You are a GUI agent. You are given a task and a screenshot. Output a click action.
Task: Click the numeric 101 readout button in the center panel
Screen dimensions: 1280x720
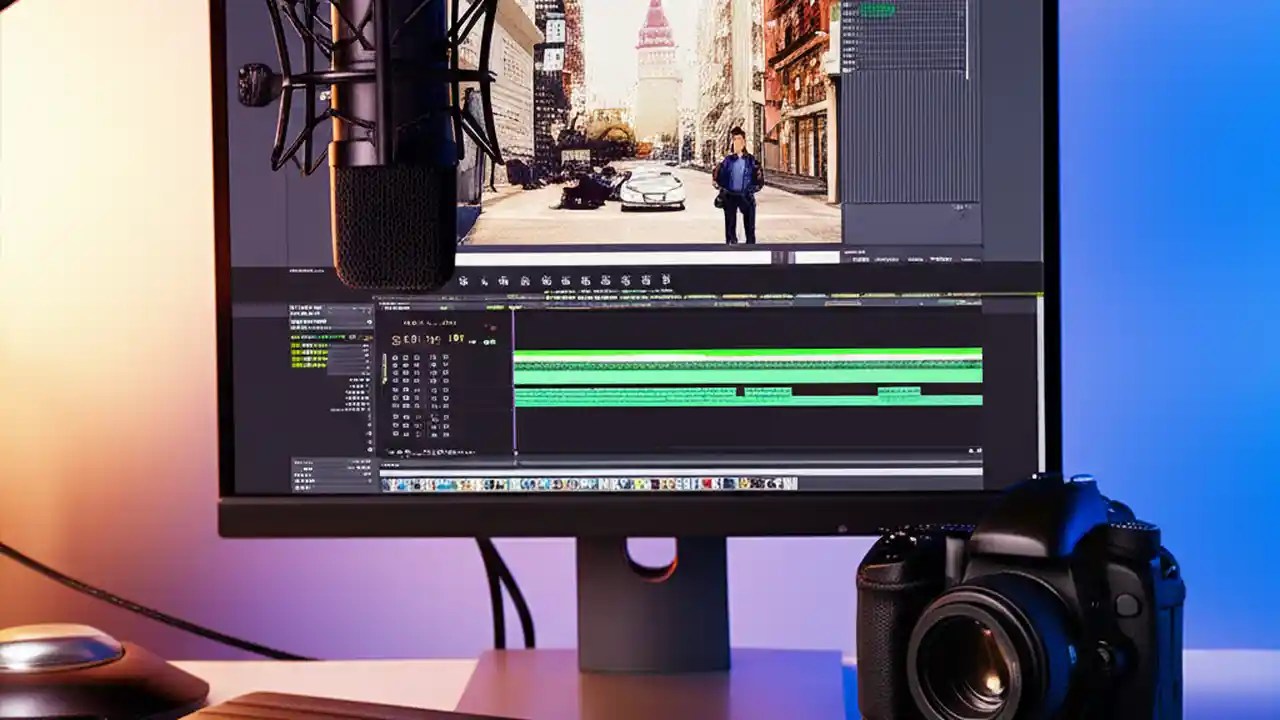456,339
